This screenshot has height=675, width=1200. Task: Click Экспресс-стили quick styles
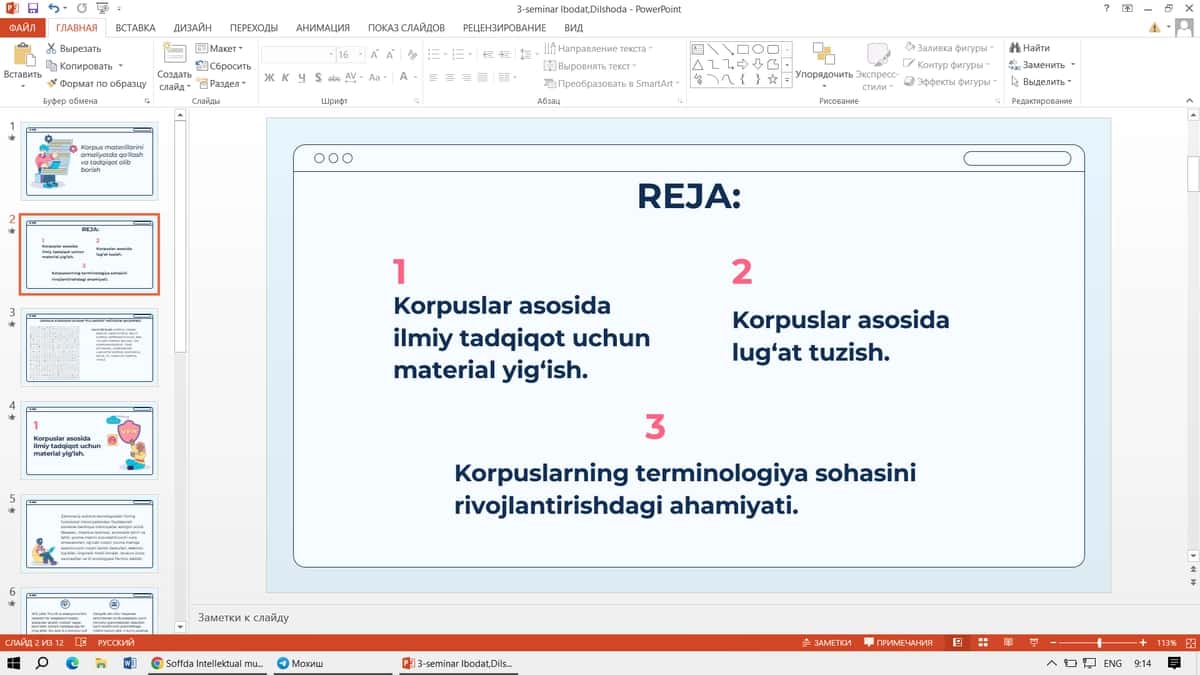877,65
